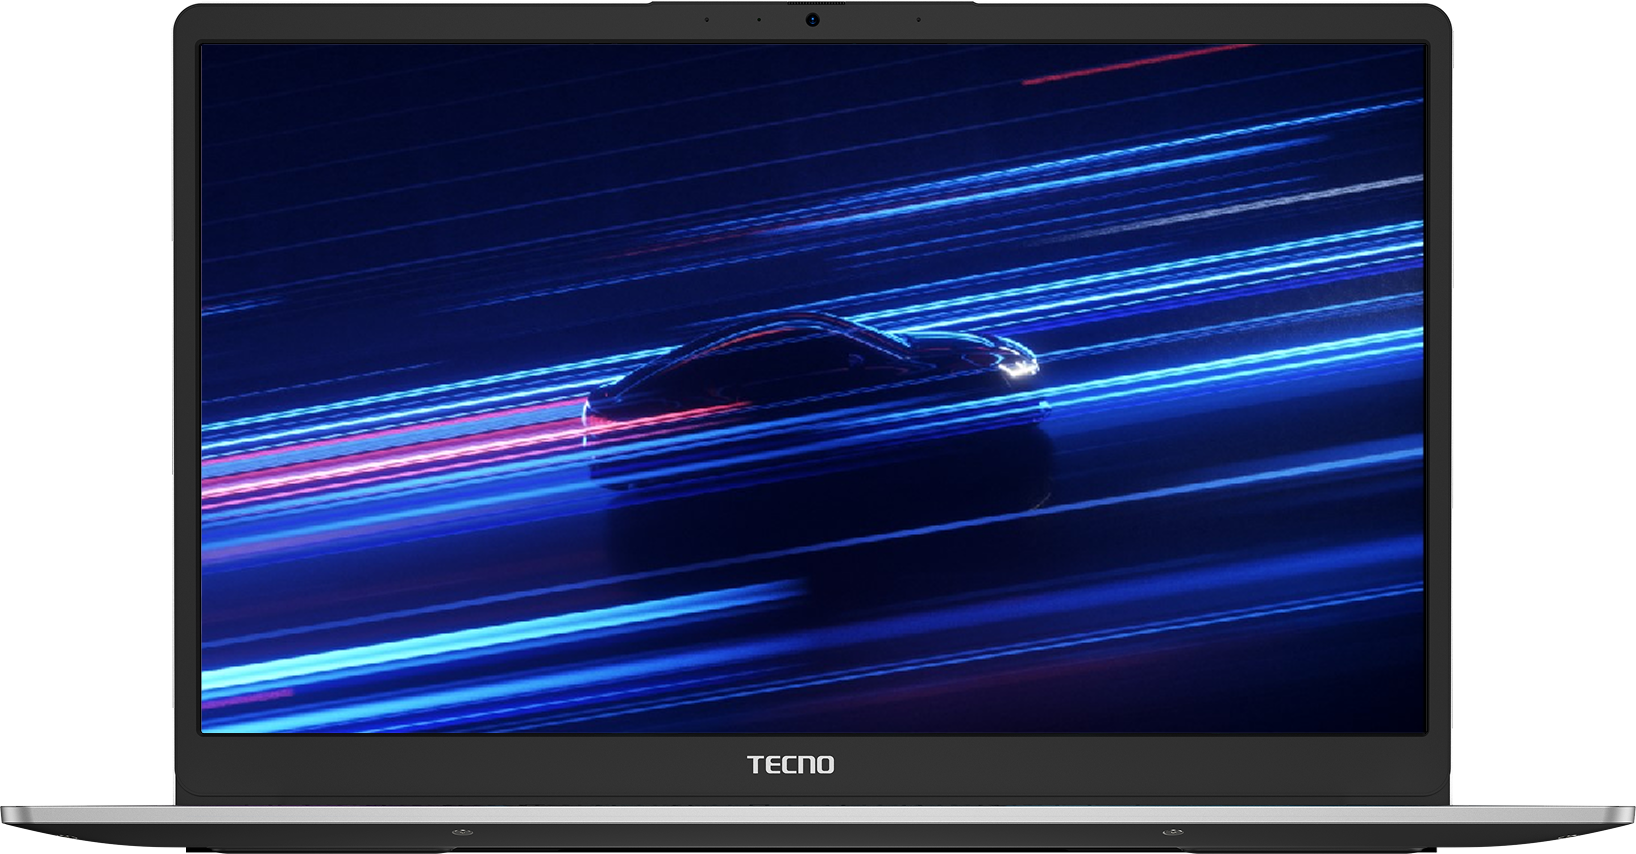This screenshot has height=854, width=1636.
Task: Click the webcam lens at the top
Action: (812, 19)
